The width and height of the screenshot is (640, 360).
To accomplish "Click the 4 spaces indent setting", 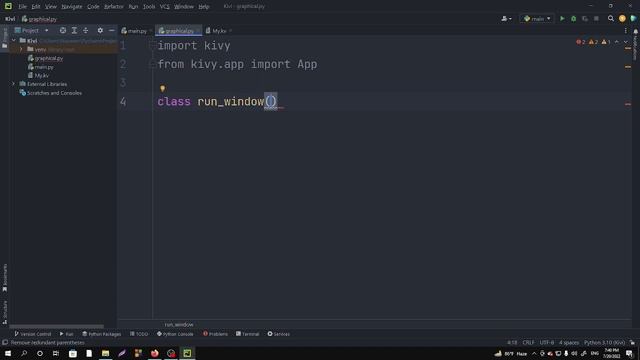I will tap(569, 342).
